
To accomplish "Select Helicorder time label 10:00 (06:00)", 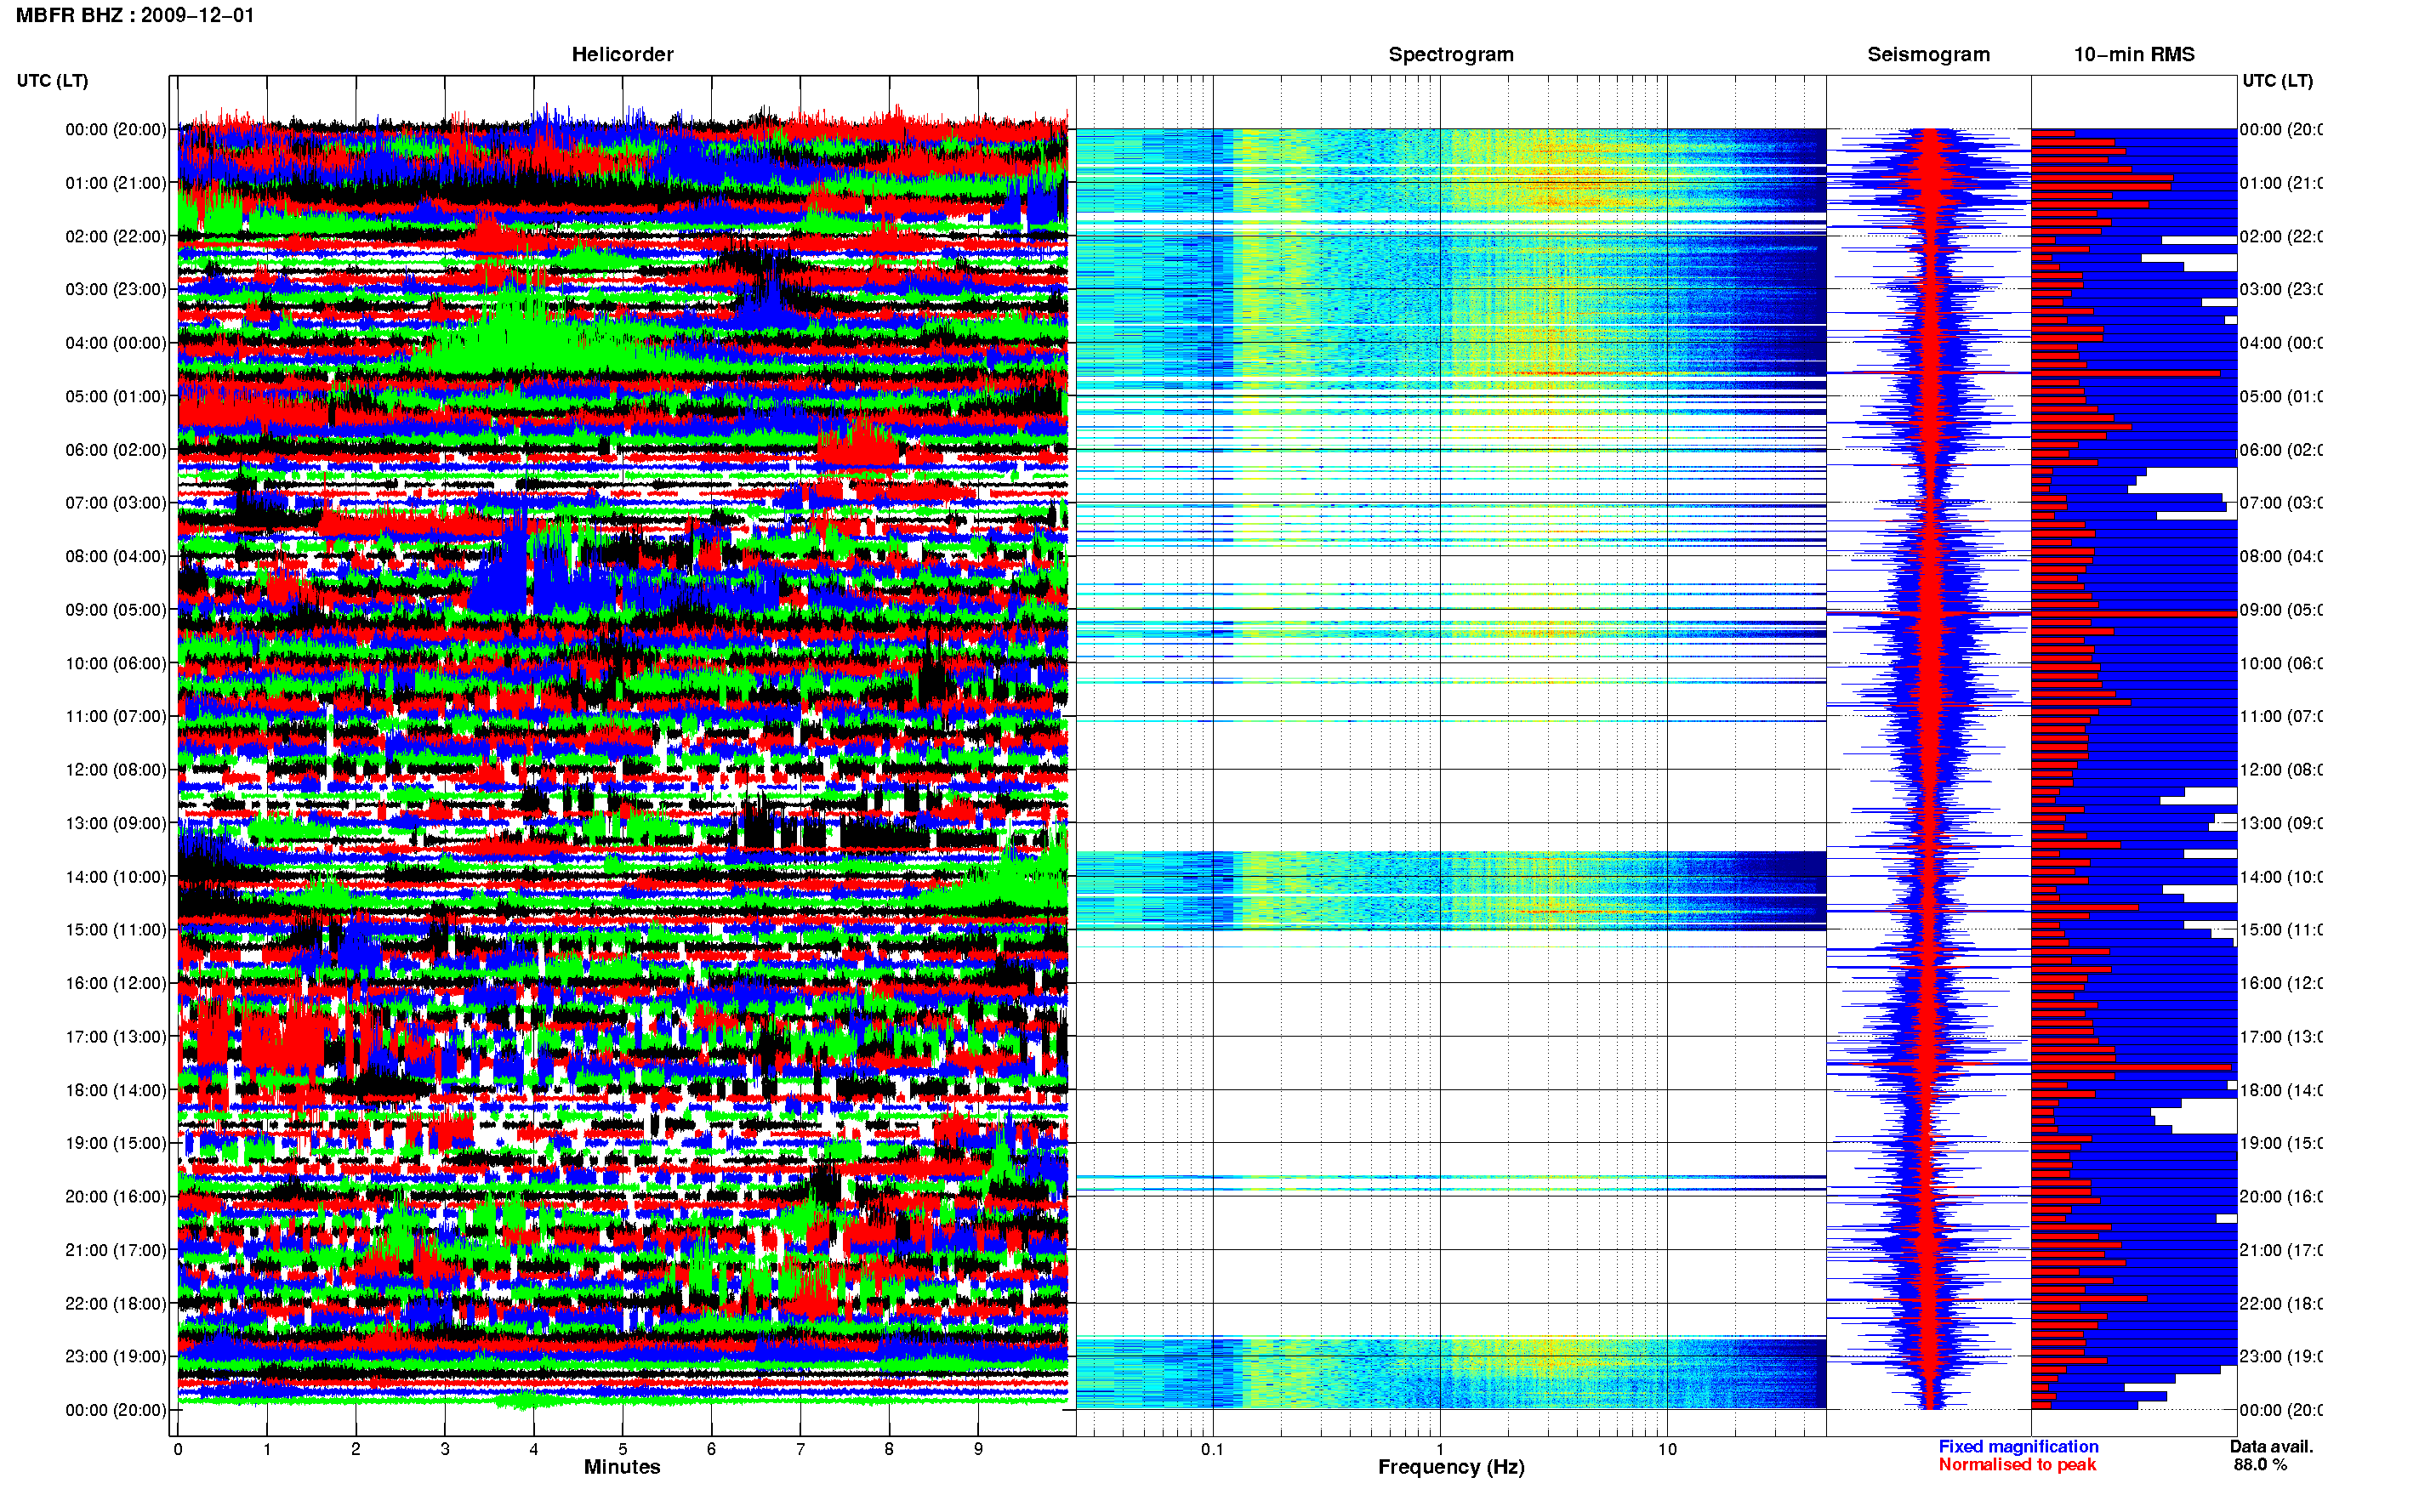I will (116, 663).
